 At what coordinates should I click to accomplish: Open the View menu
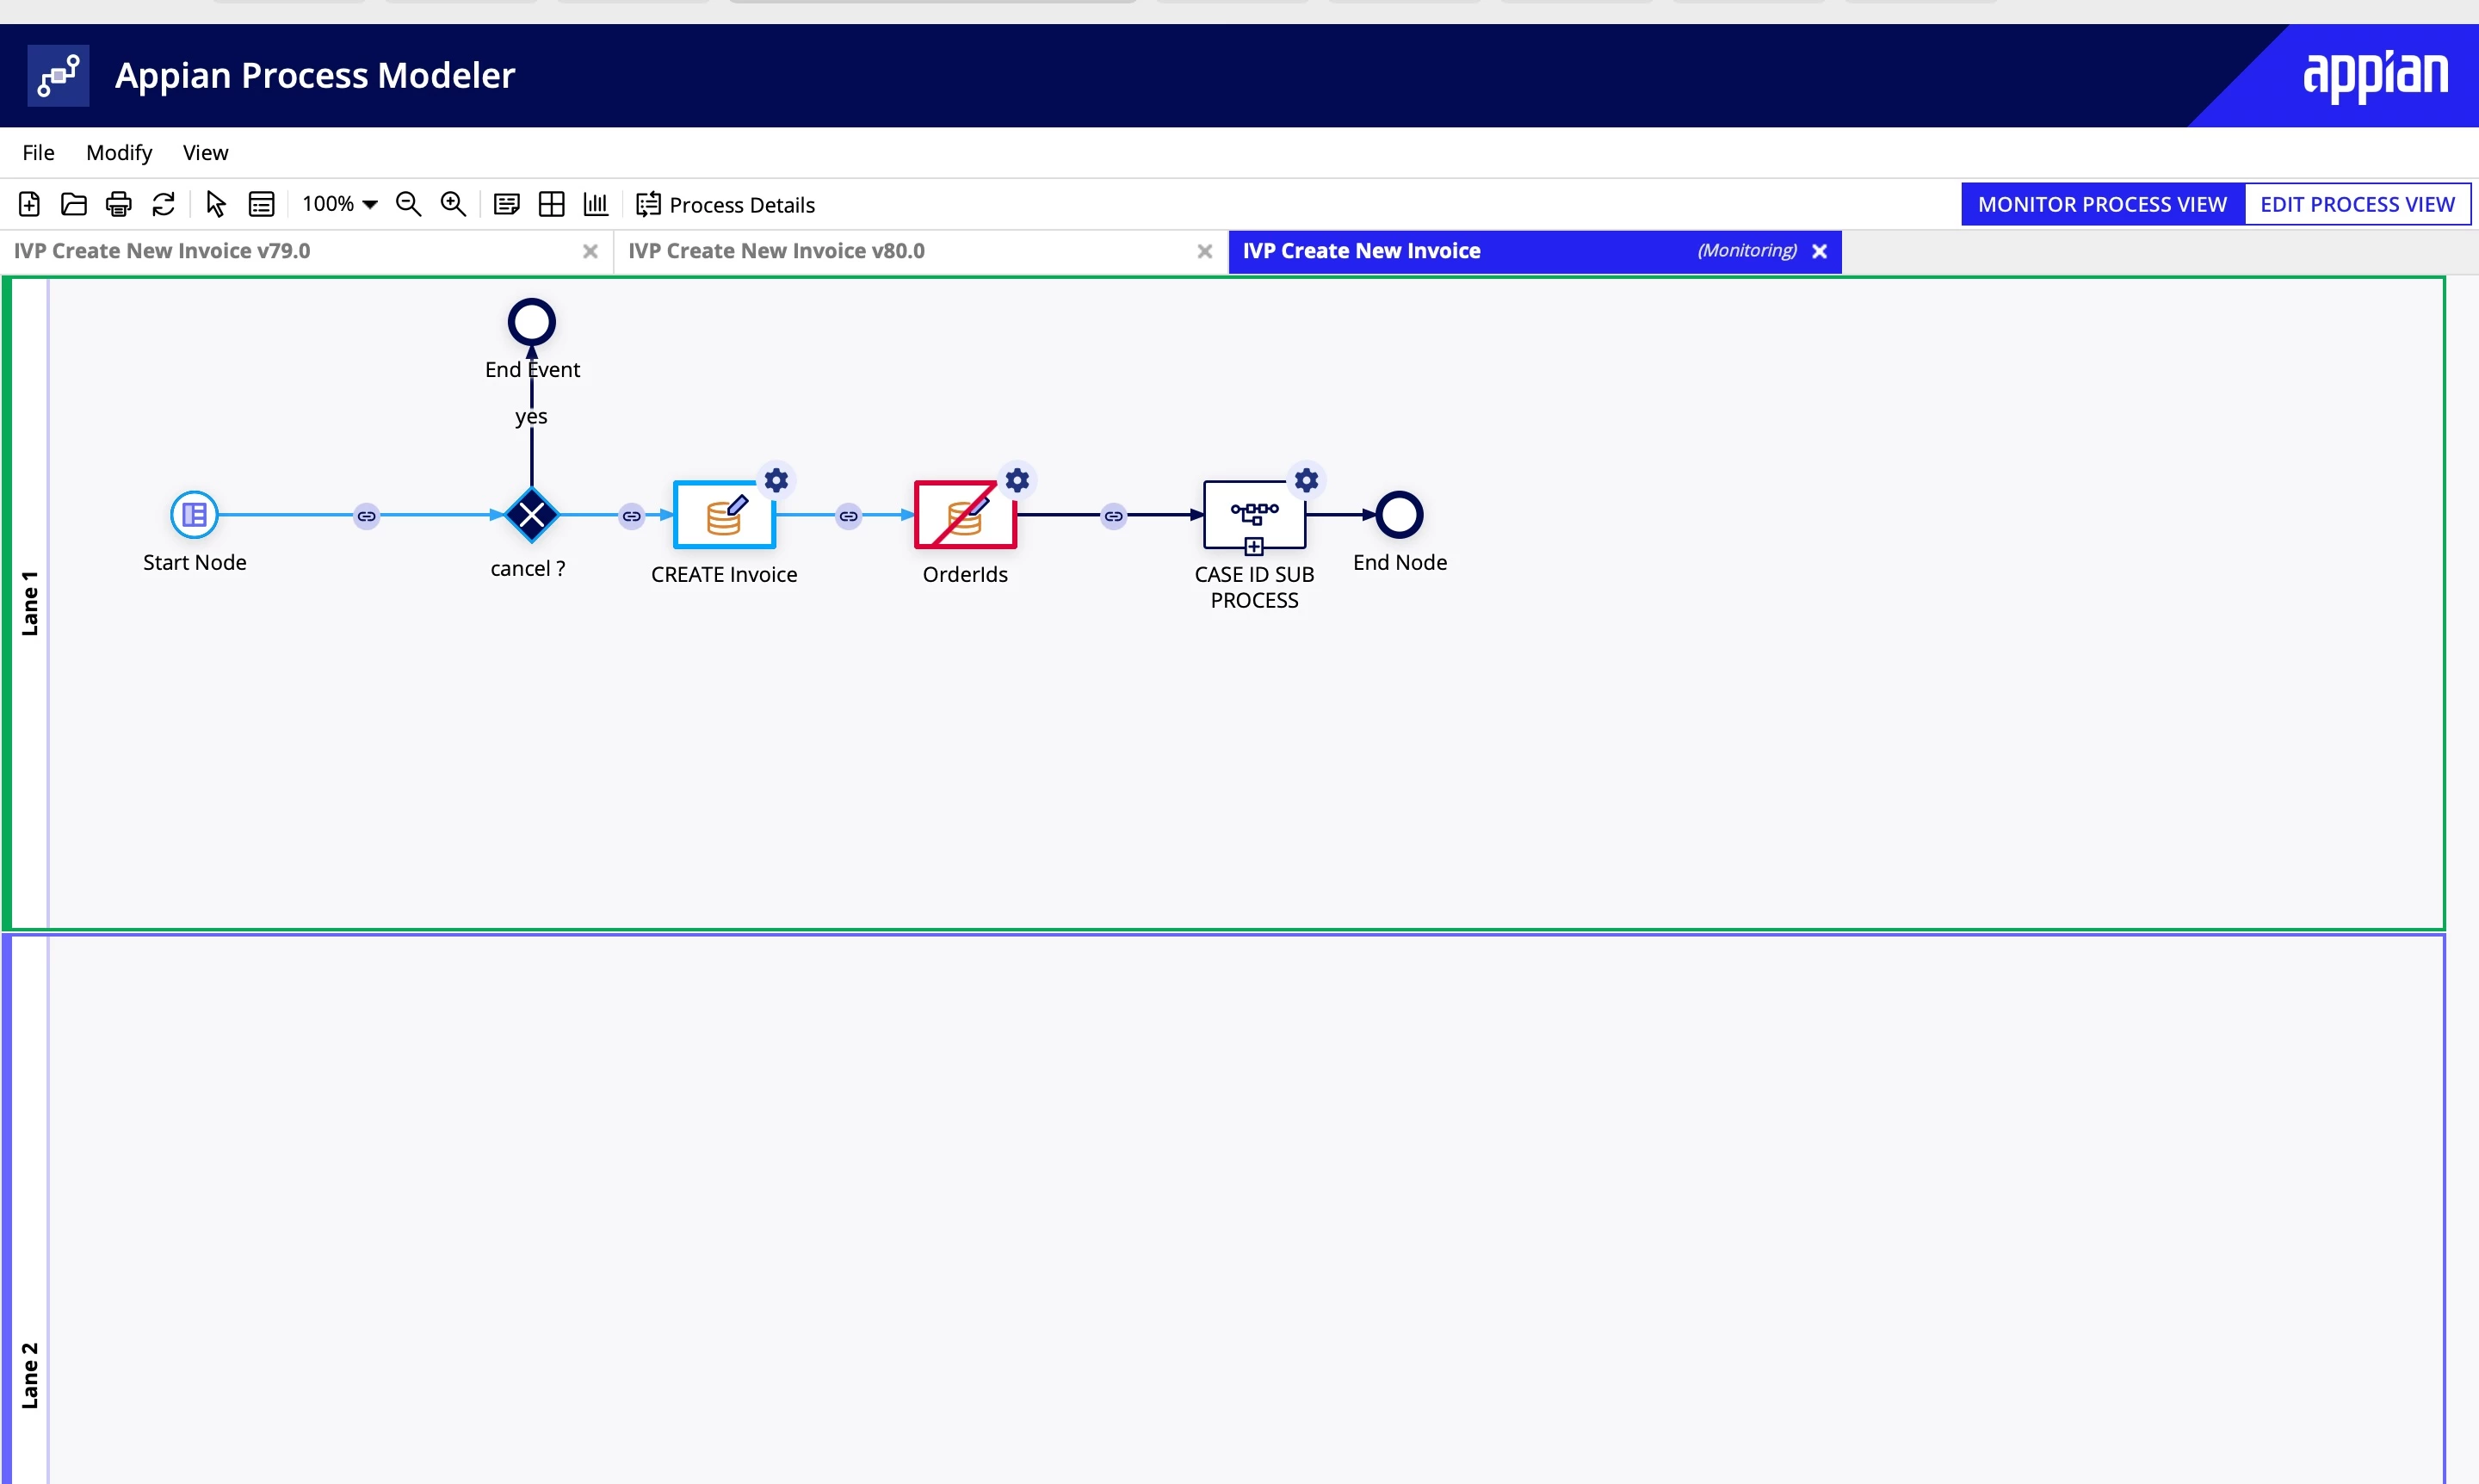(205, 152)
